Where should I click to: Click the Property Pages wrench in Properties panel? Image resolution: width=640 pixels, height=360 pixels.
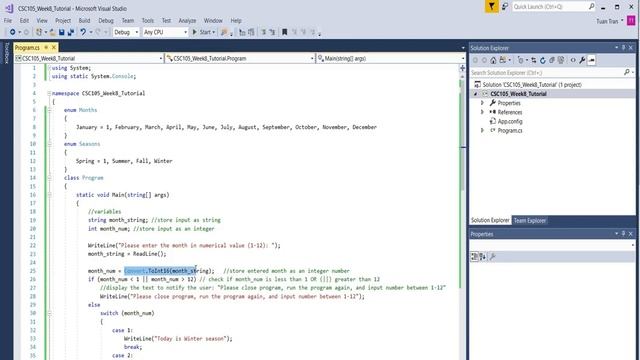coord(493,257)
